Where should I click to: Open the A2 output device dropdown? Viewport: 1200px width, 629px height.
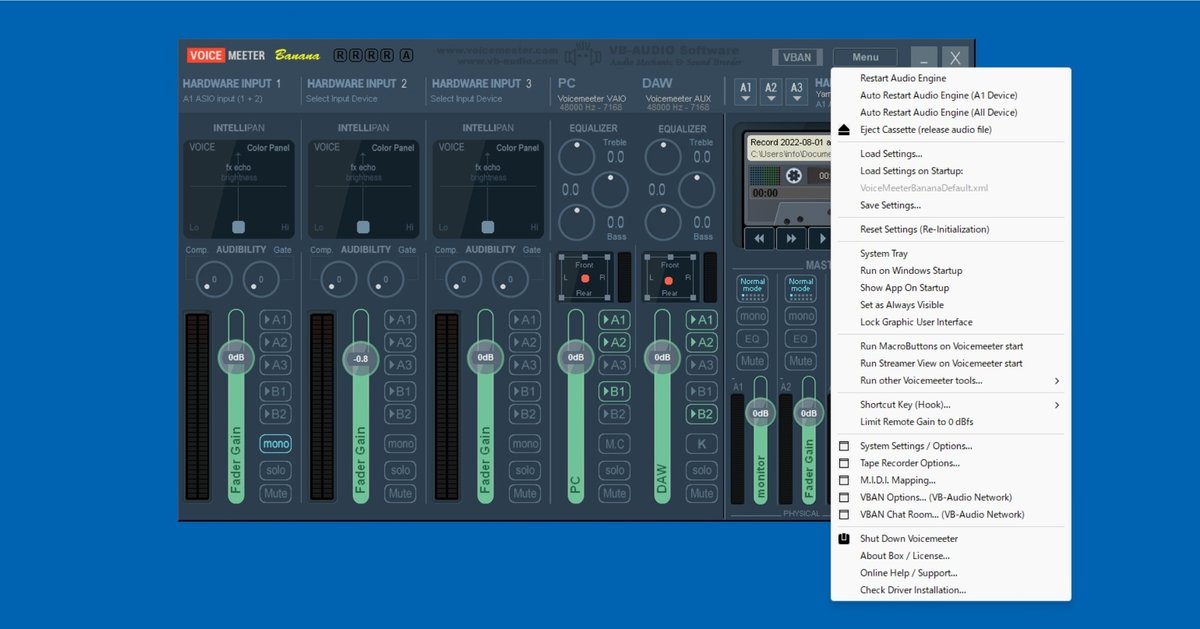click(x=771, y=91)
